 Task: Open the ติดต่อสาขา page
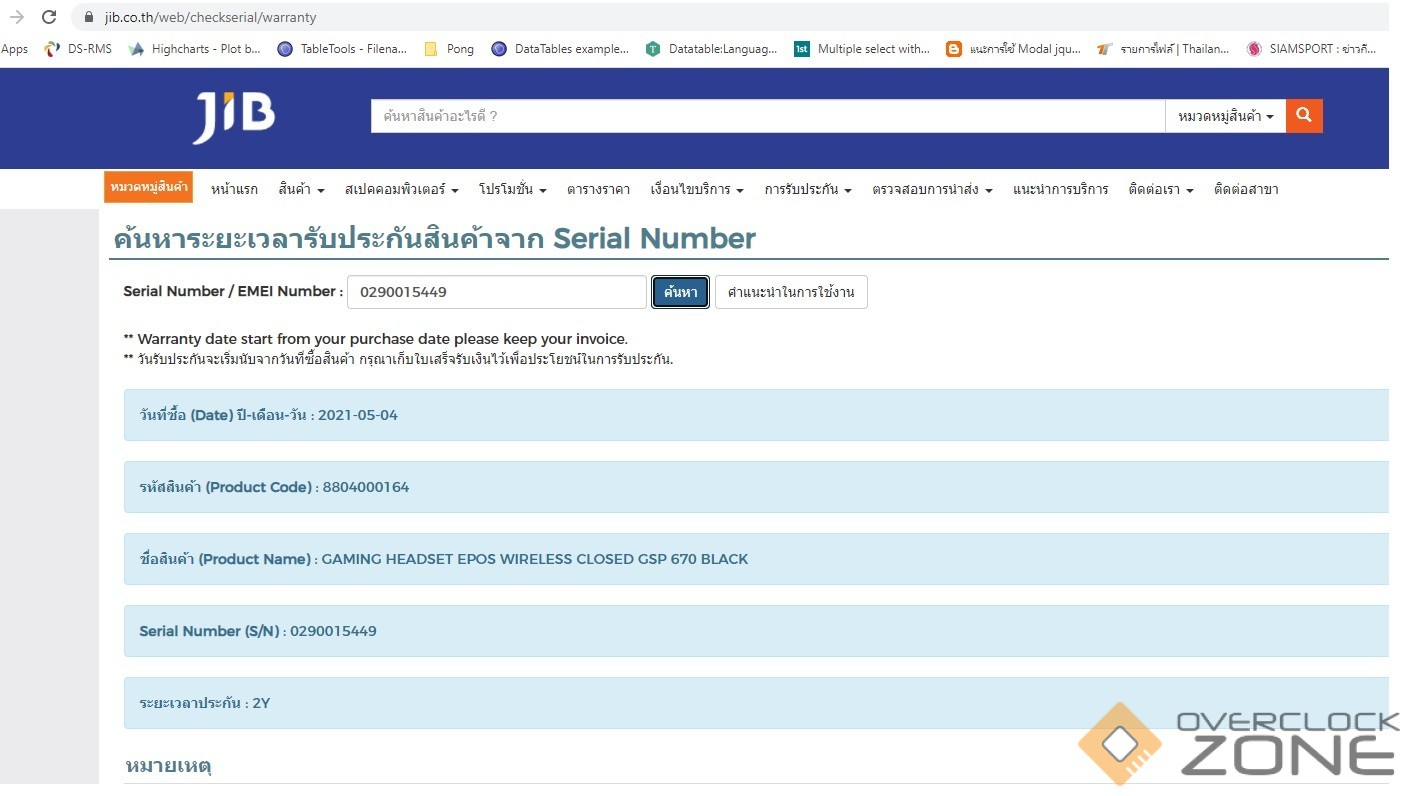coord(1246,189)
